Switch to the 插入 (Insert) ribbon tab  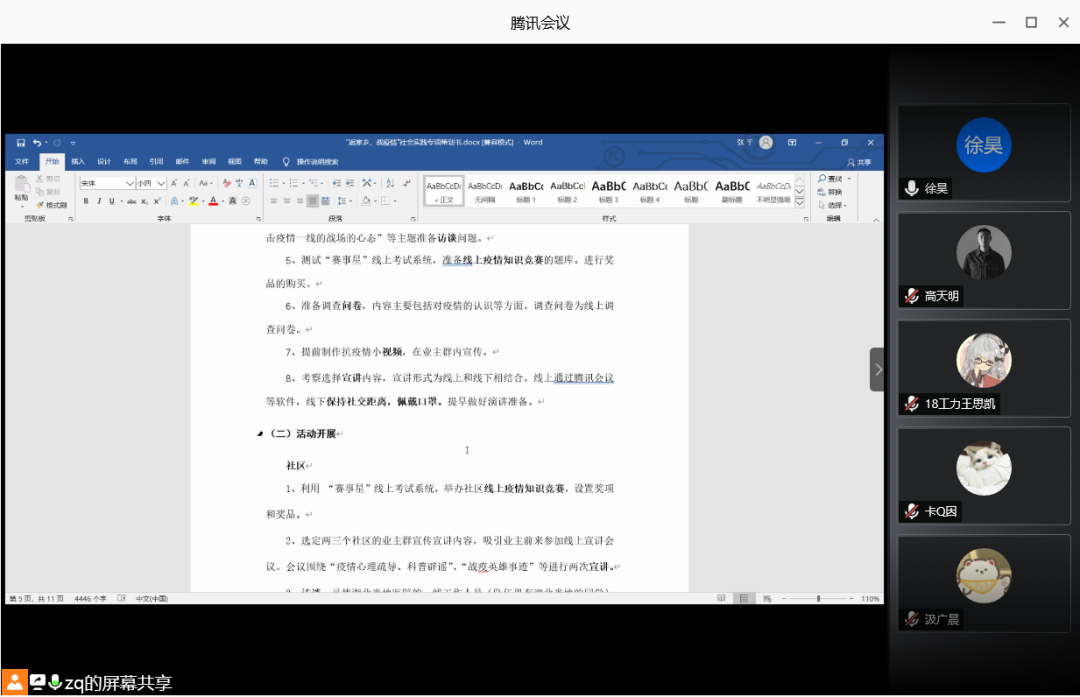point(77,161)
